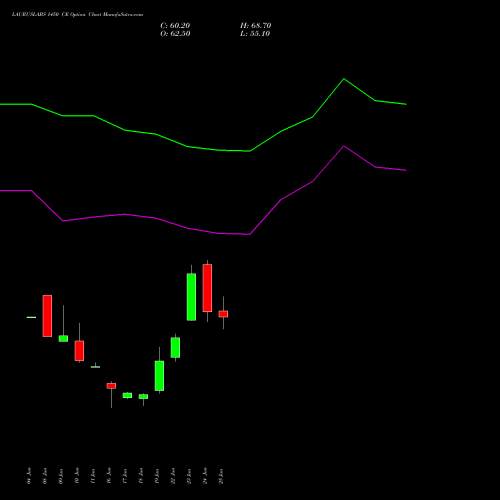500x500 pixels.
Task: Click the close value C: 60.20
Action: point(175,26)
